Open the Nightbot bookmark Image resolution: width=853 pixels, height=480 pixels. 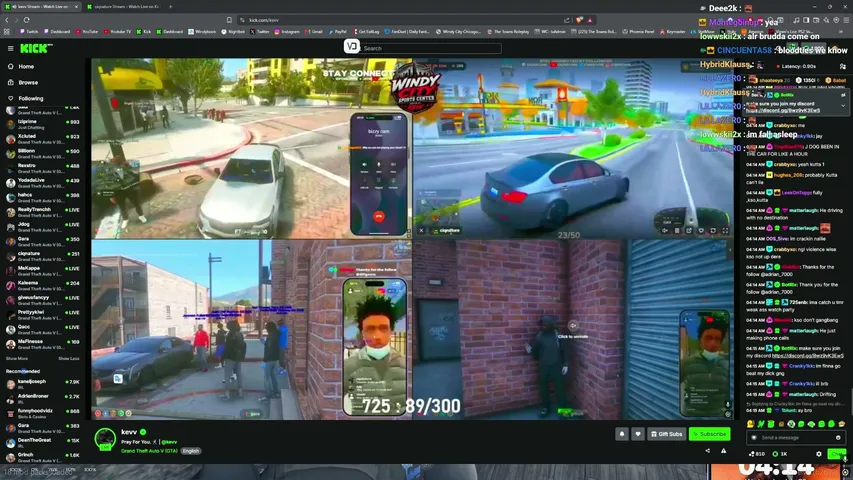coord(233,32)
